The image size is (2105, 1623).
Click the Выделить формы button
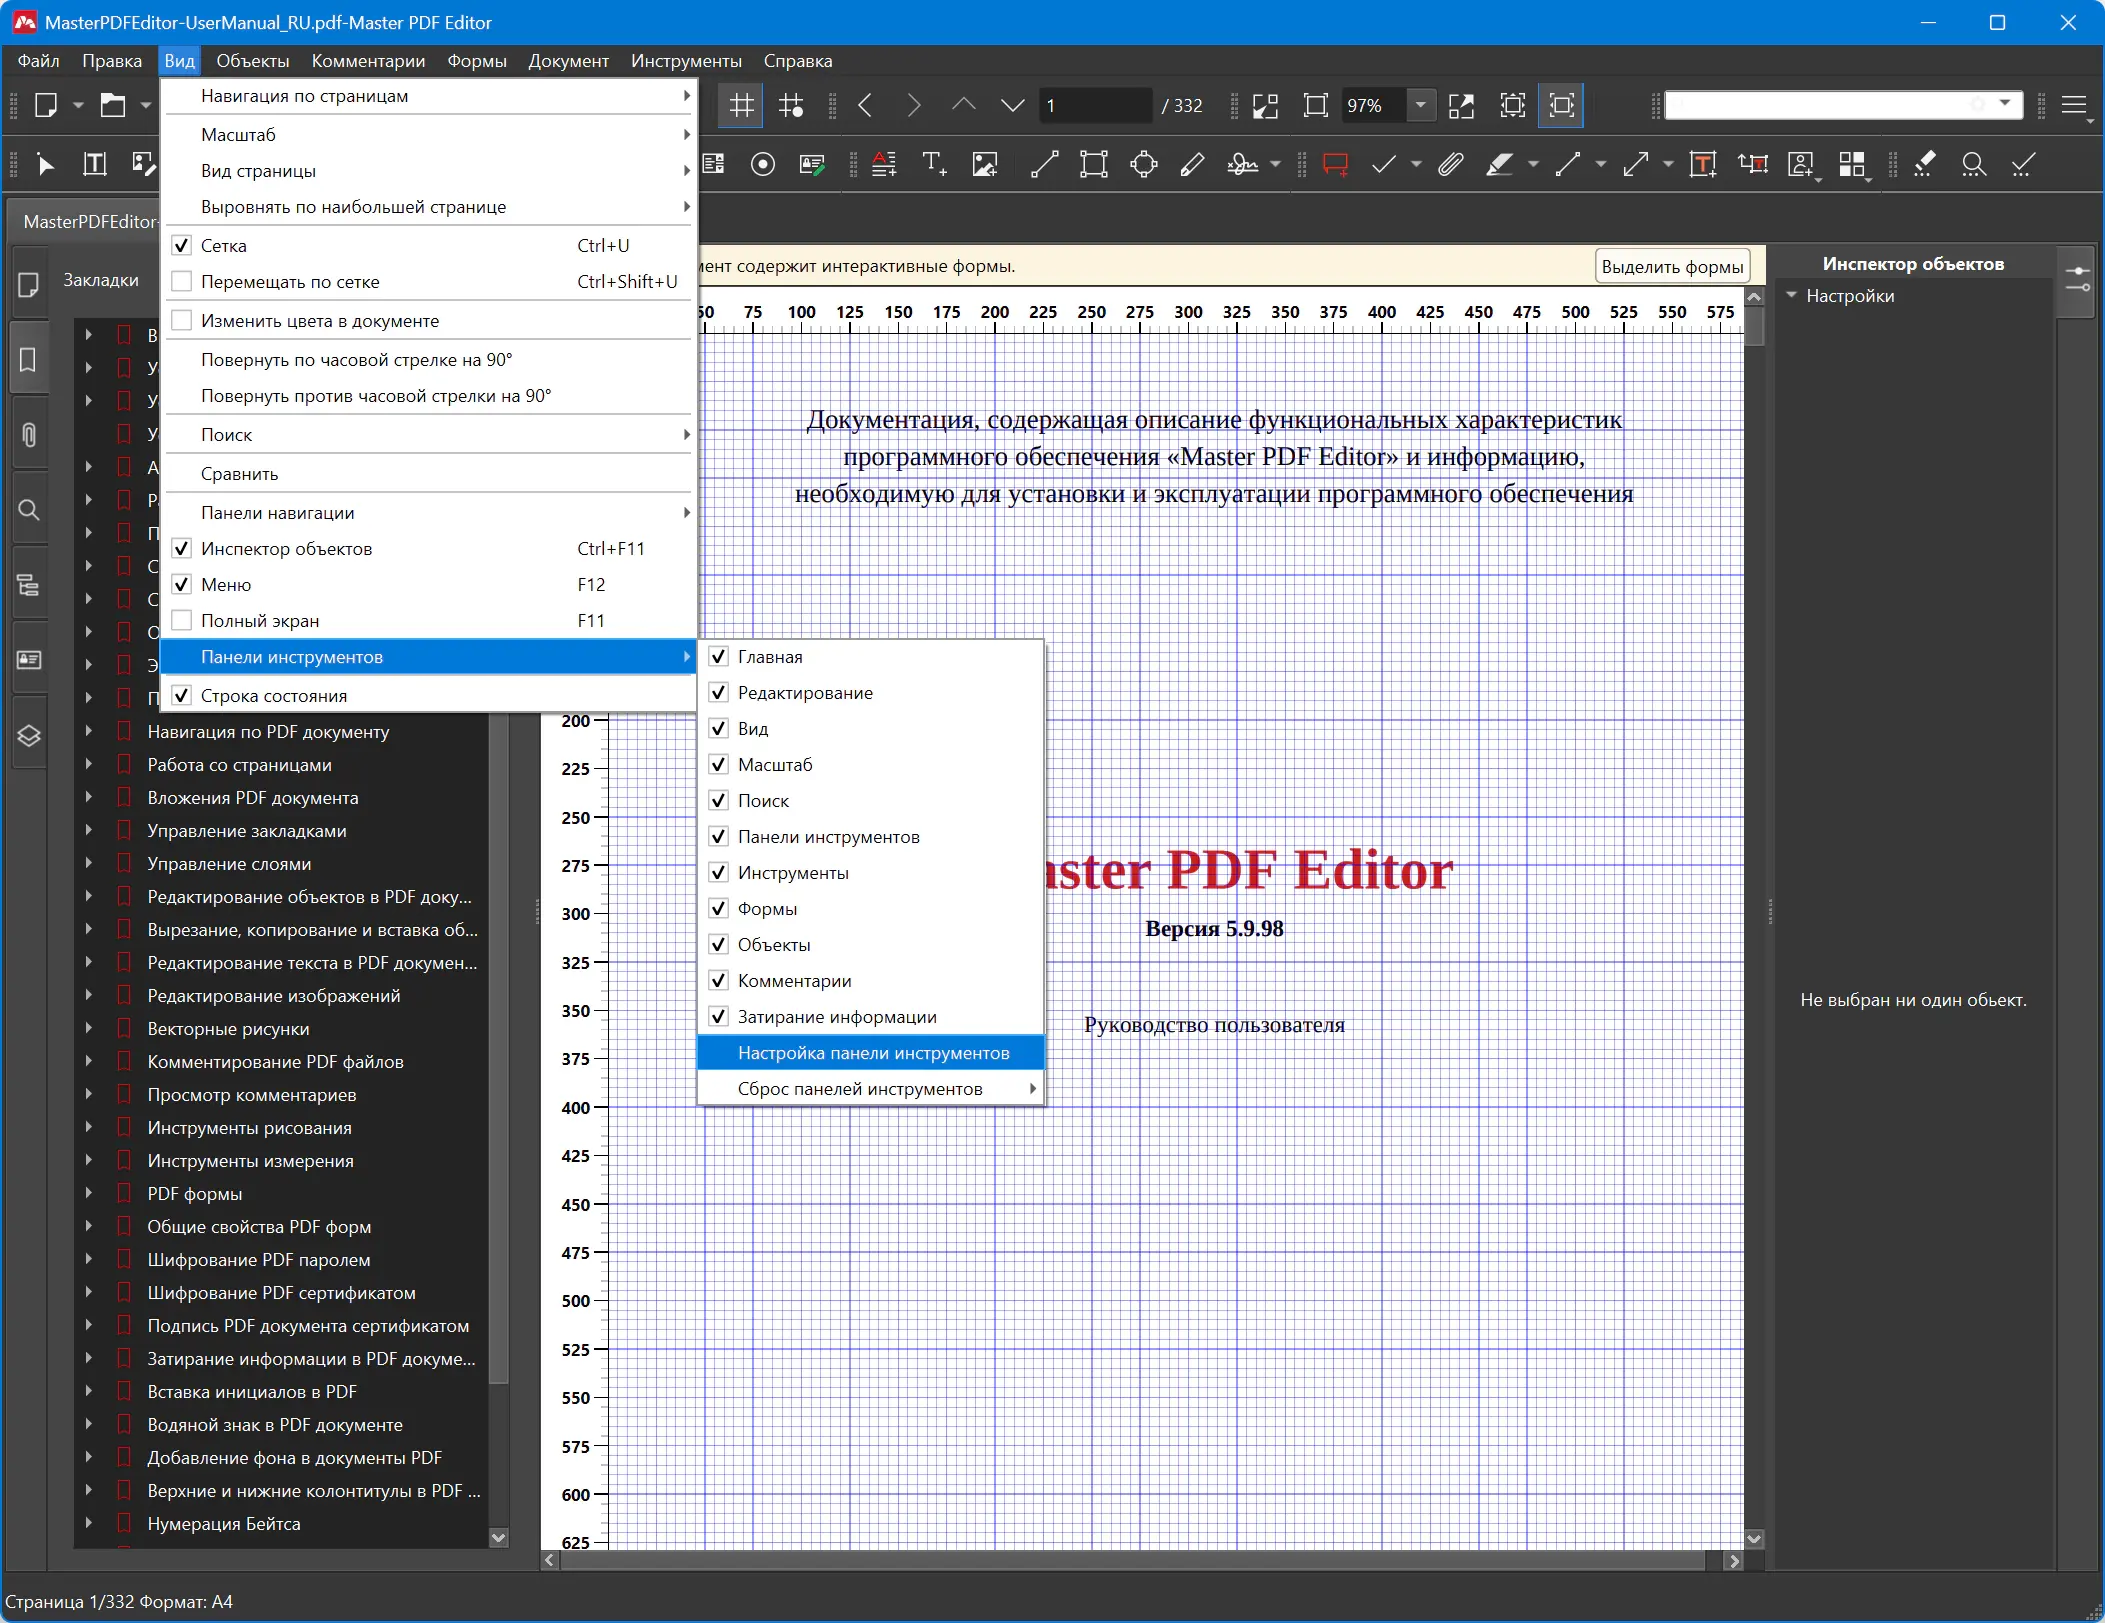tap(1672, 267)
